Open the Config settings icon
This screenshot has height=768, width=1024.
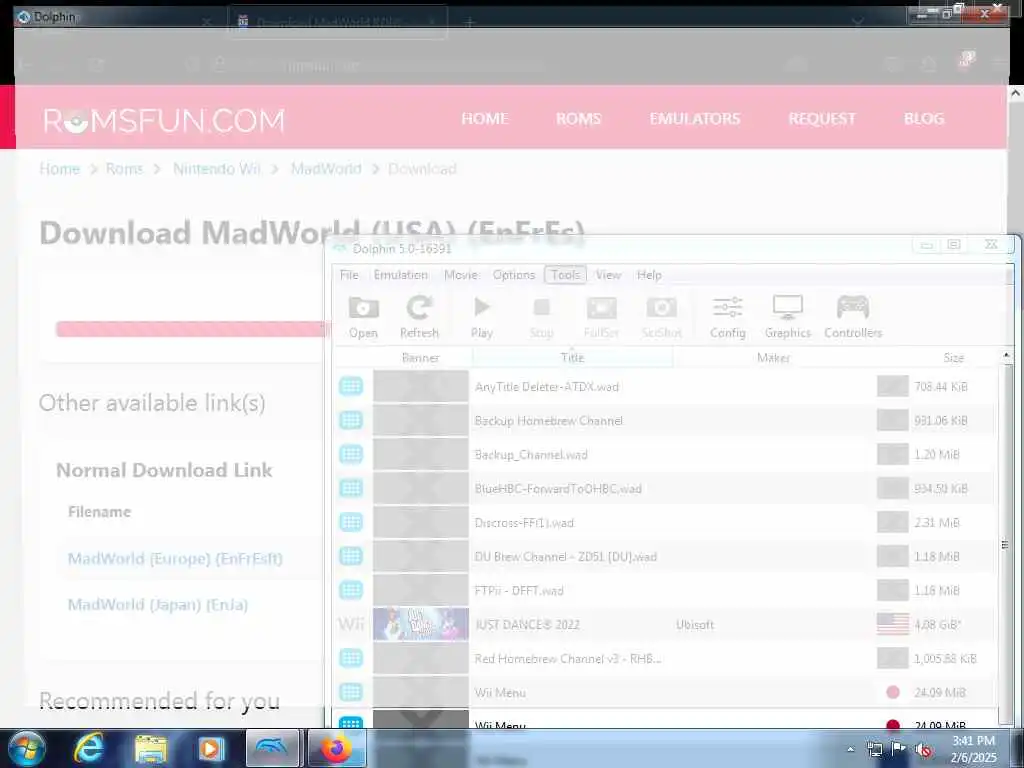728,317
